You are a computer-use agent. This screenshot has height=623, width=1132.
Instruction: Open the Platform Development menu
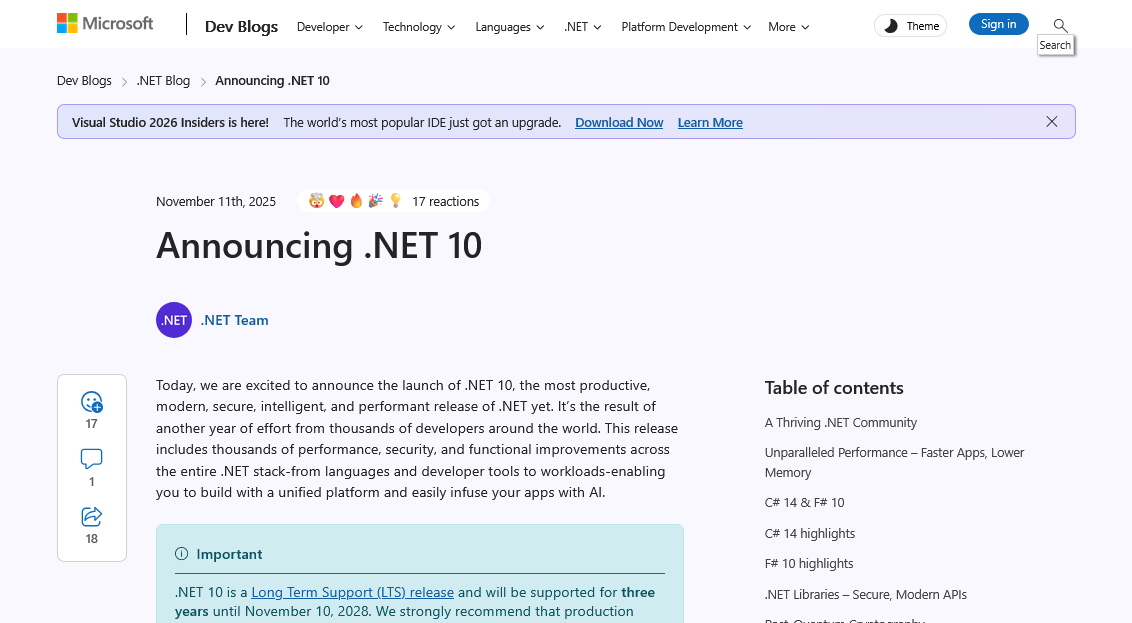pos(685,27)
